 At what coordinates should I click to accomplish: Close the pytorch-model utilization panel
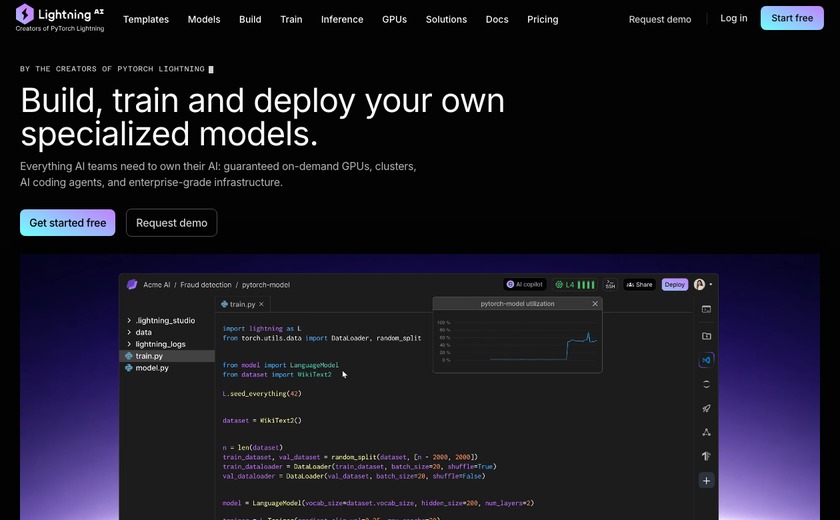pos(595,304)
